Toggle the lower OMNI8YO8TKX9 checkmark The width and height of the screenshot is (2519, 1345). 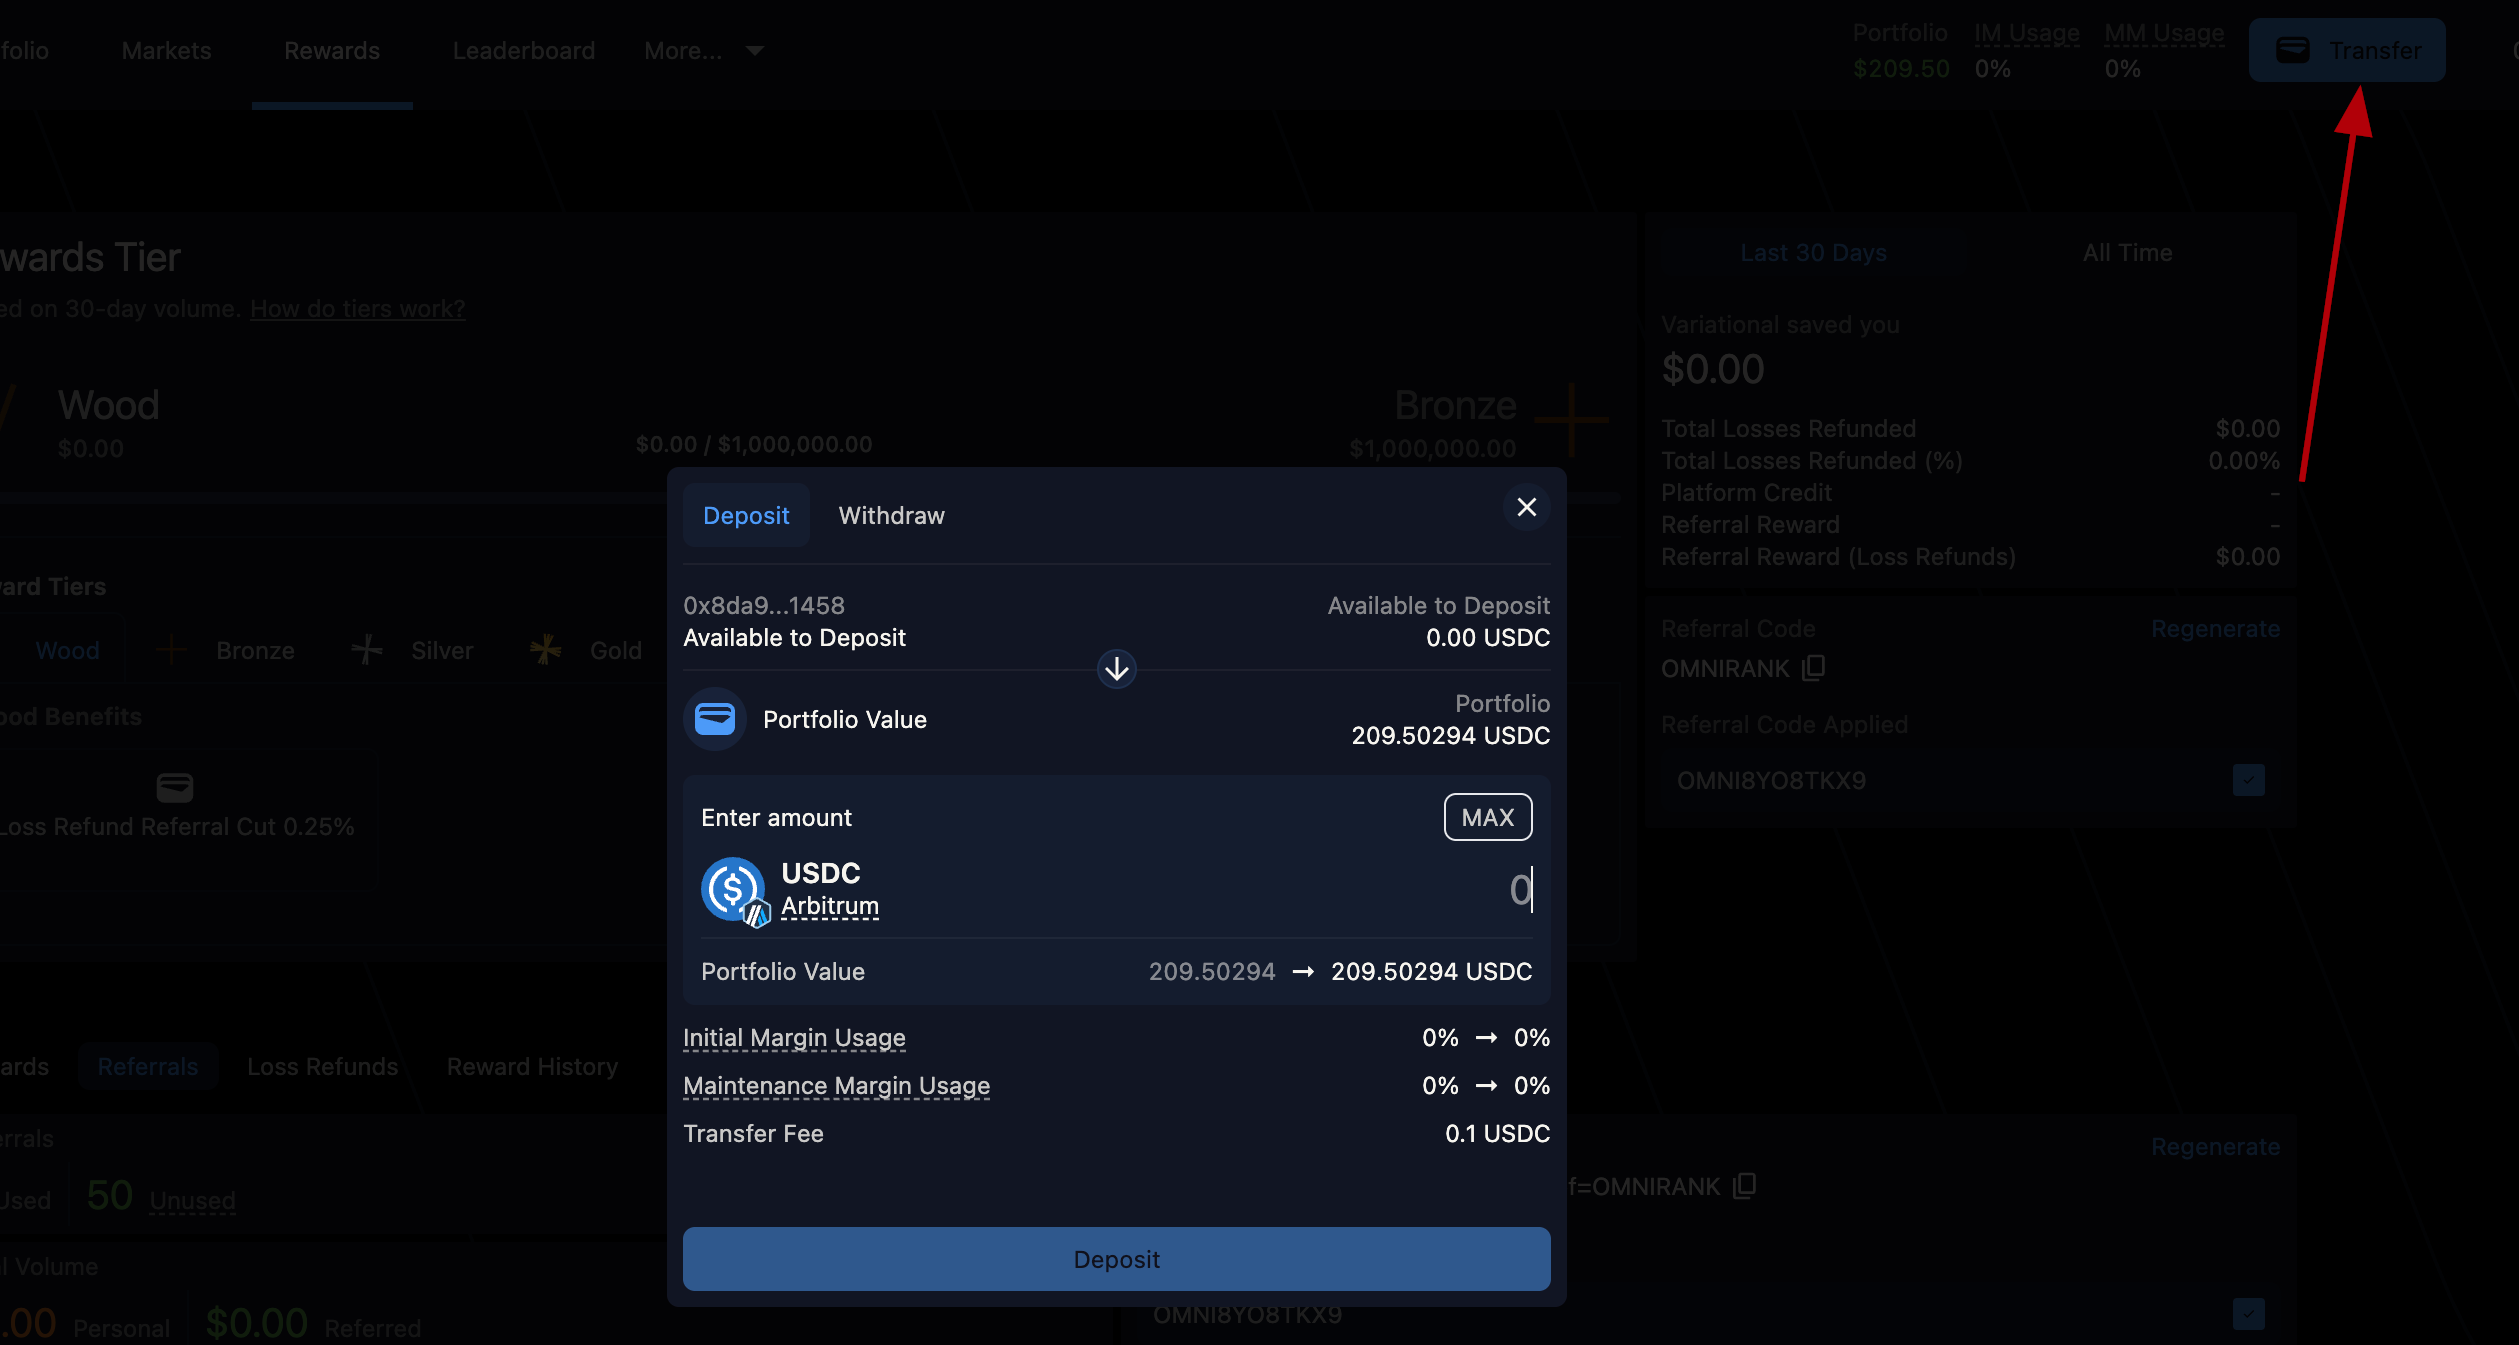pyautogui.click(x=2248, y=1313)
